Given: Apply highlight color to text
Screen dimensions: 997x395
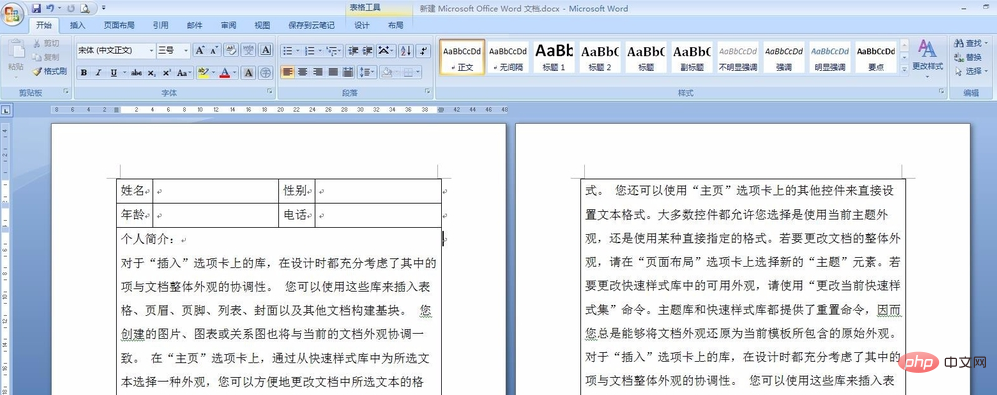Looking at the screenshot, I should point(203,73).
